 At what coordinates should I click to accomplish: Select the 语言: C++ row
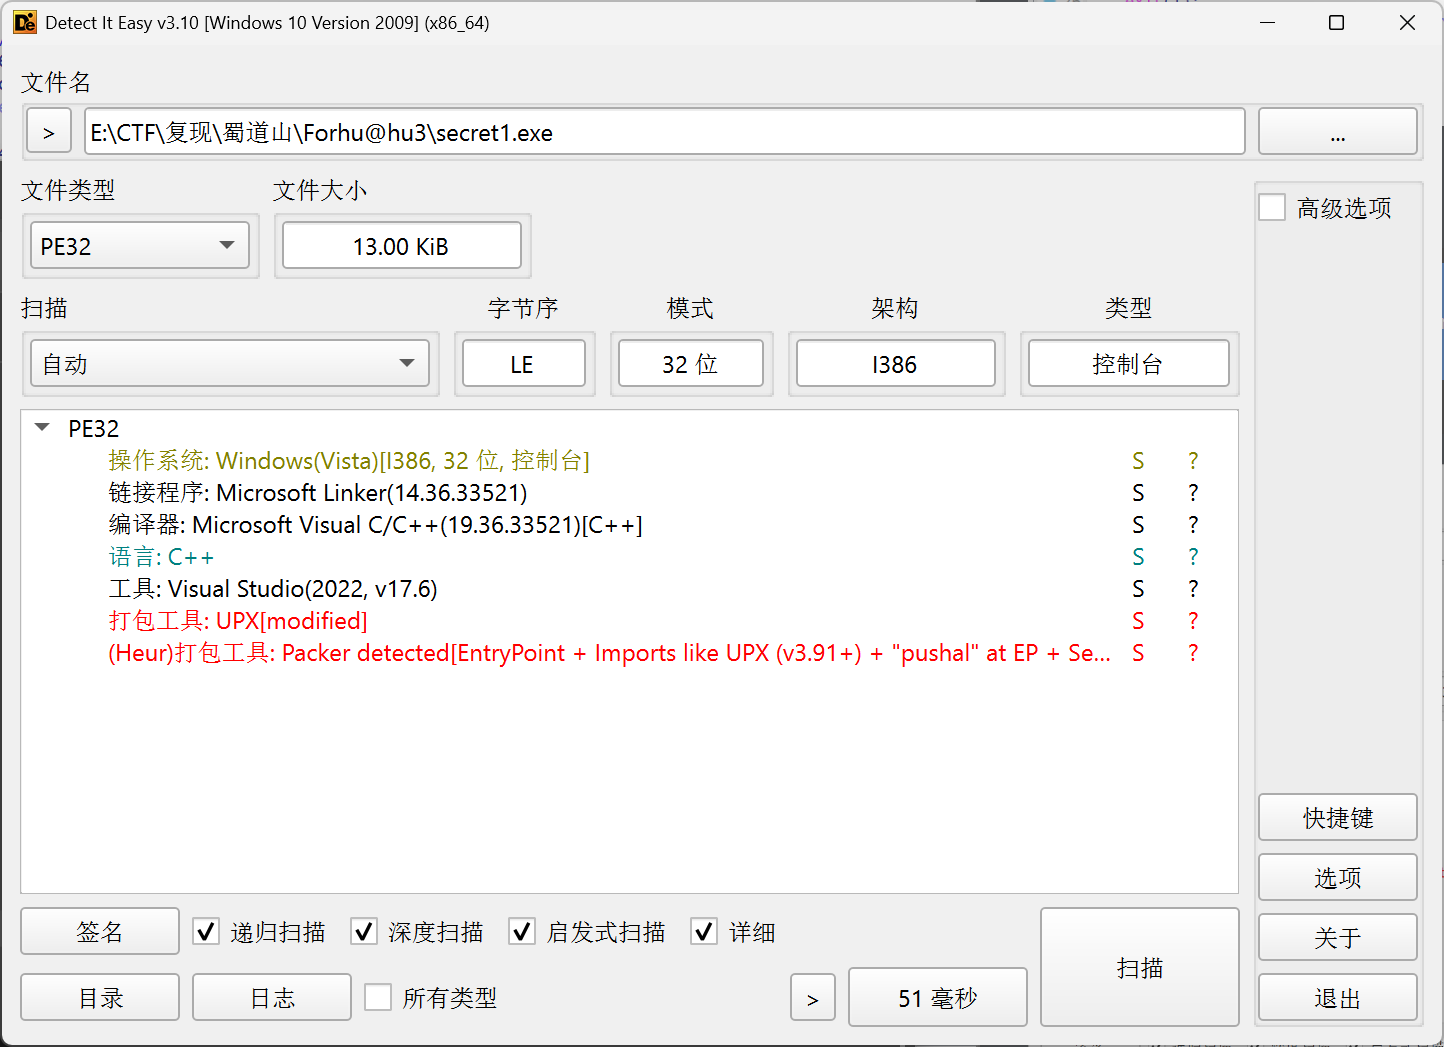[x=630, y=556]
